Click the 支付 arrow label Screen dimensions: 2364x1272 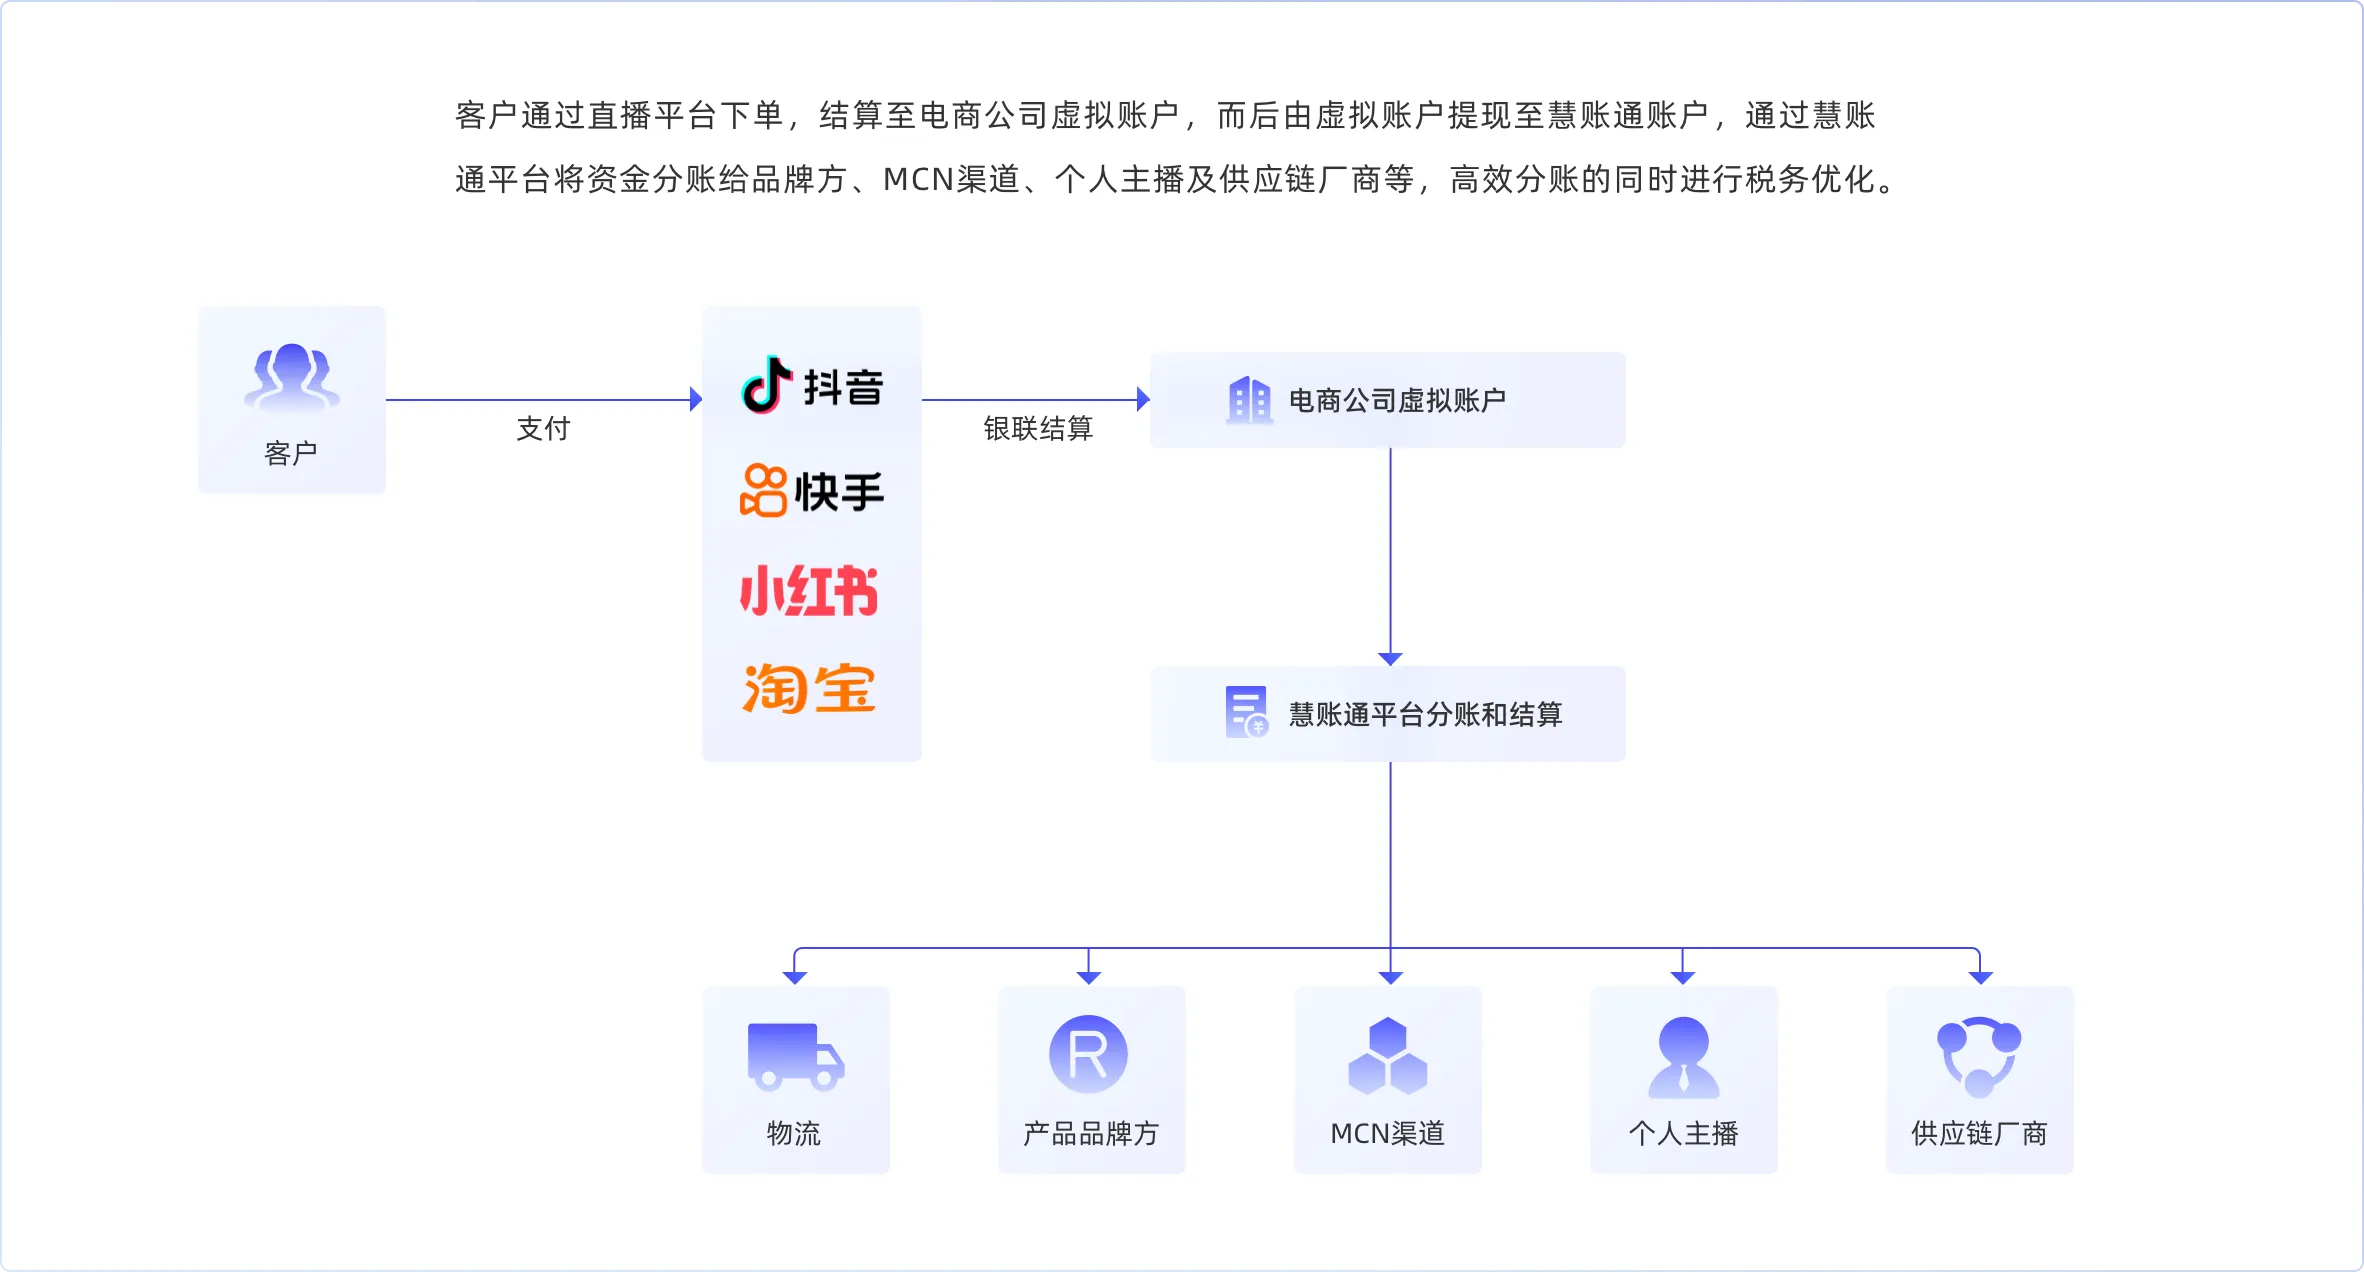coord(543,429)
